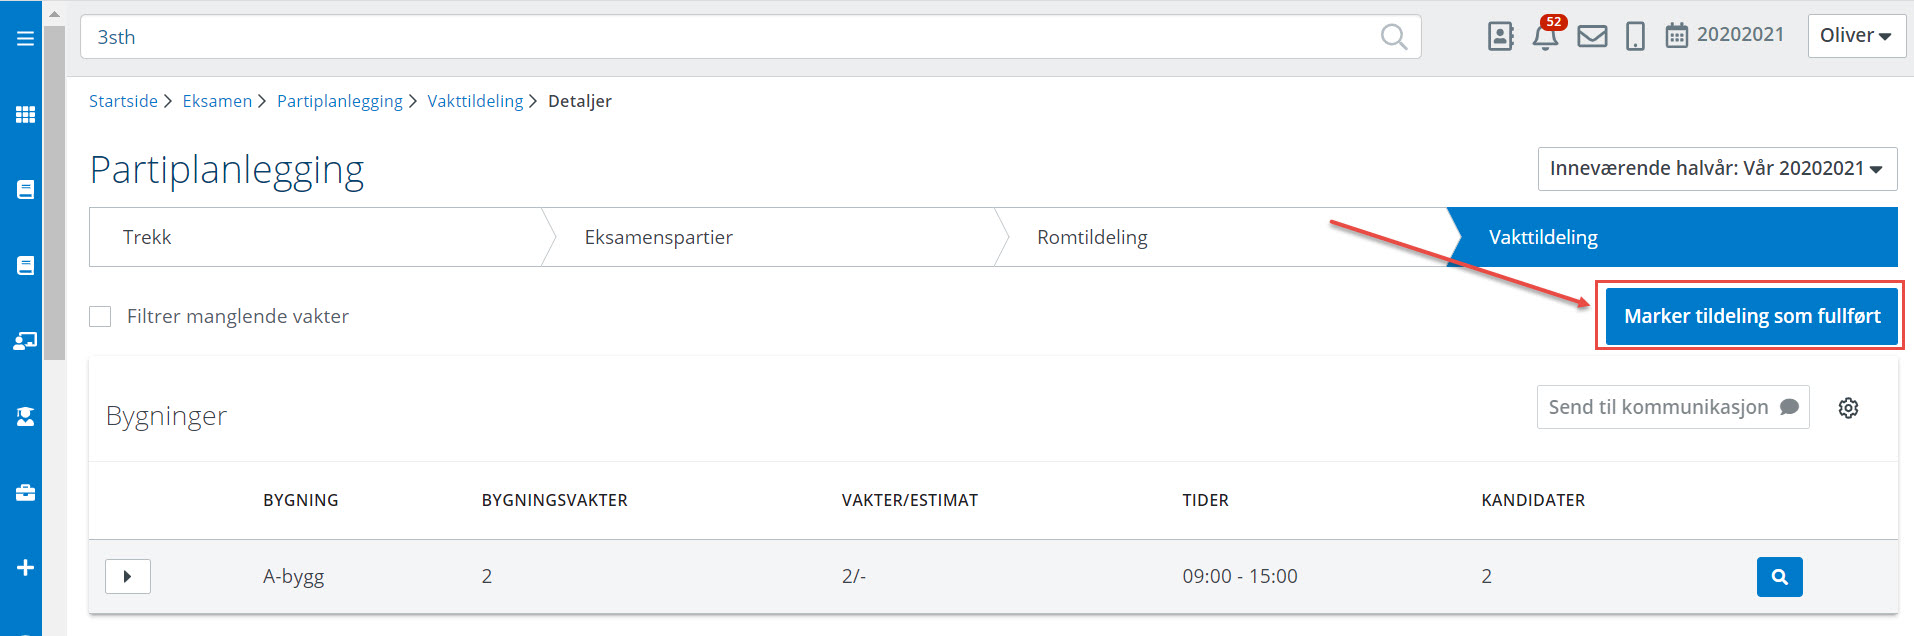Open the contact card icon
1914x636 pixels.
tap(1500, 37)
